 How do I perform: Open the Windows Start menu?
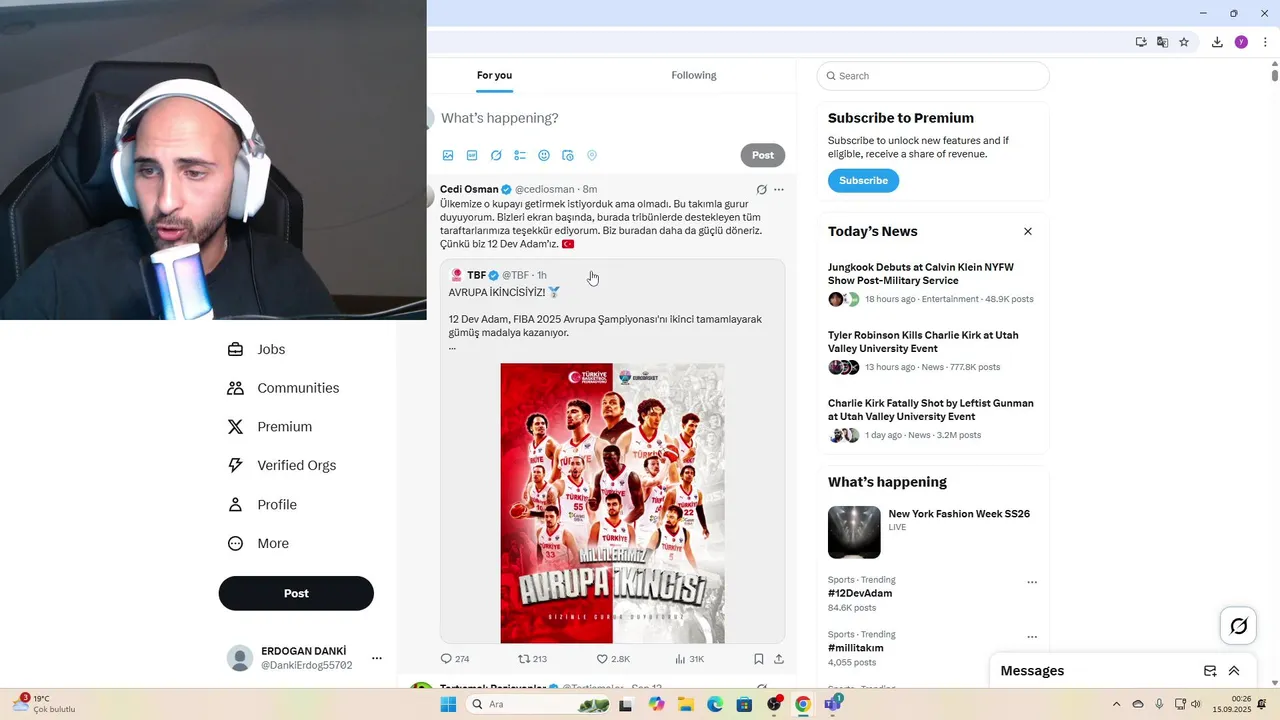tap(448, 704)
